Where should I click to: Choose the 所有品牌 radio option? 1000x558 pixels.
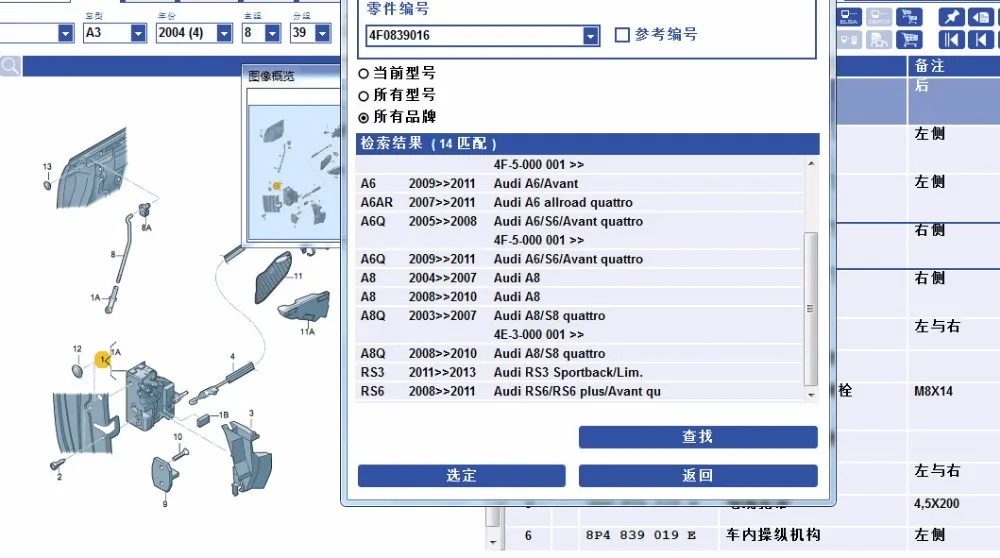(364, 118)
